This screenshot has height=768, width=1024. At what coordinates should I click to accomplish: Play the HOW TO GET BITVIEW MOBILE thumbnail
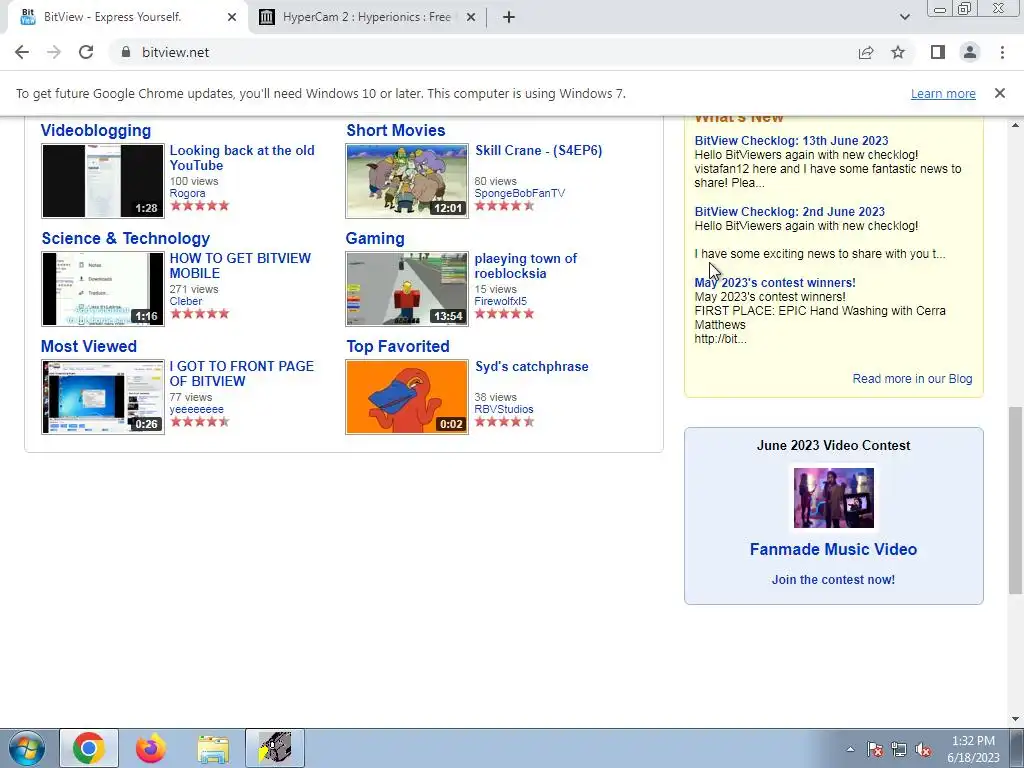(x=103, y=289)
